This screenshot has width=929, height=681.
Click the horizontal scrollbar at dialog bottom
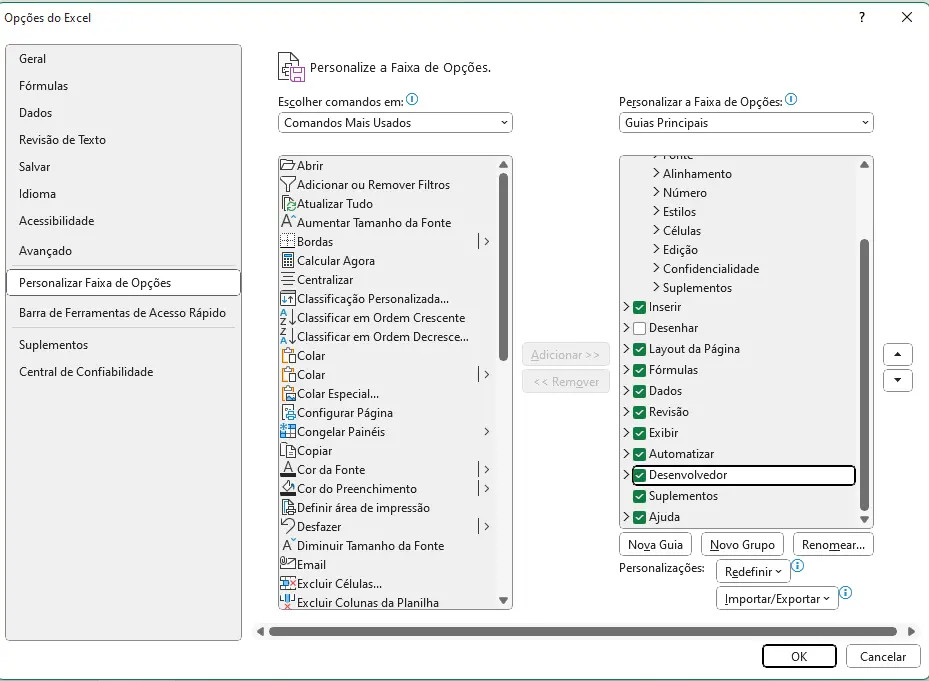(x=583, y=631)
